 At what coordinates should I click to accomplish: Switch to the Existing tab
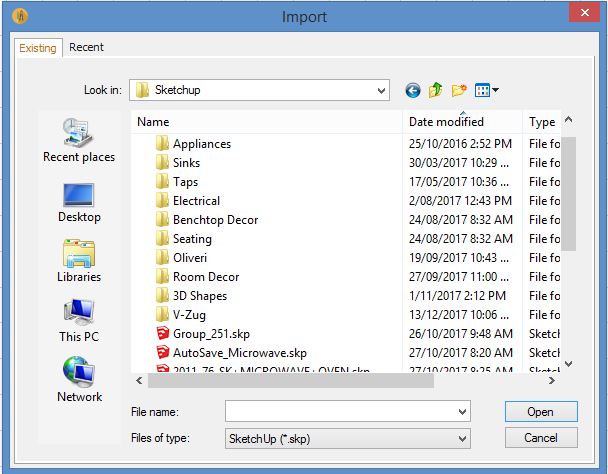(38, 48)
